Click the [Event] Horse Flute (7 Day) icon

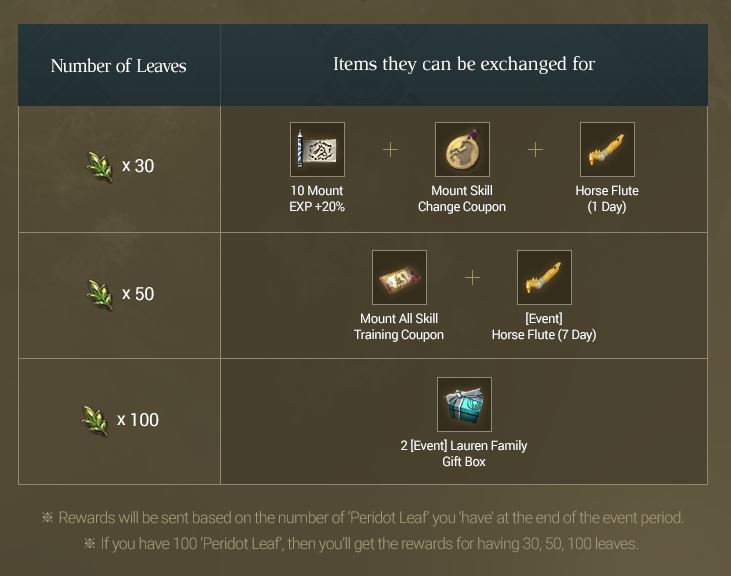tap(544, 278)
